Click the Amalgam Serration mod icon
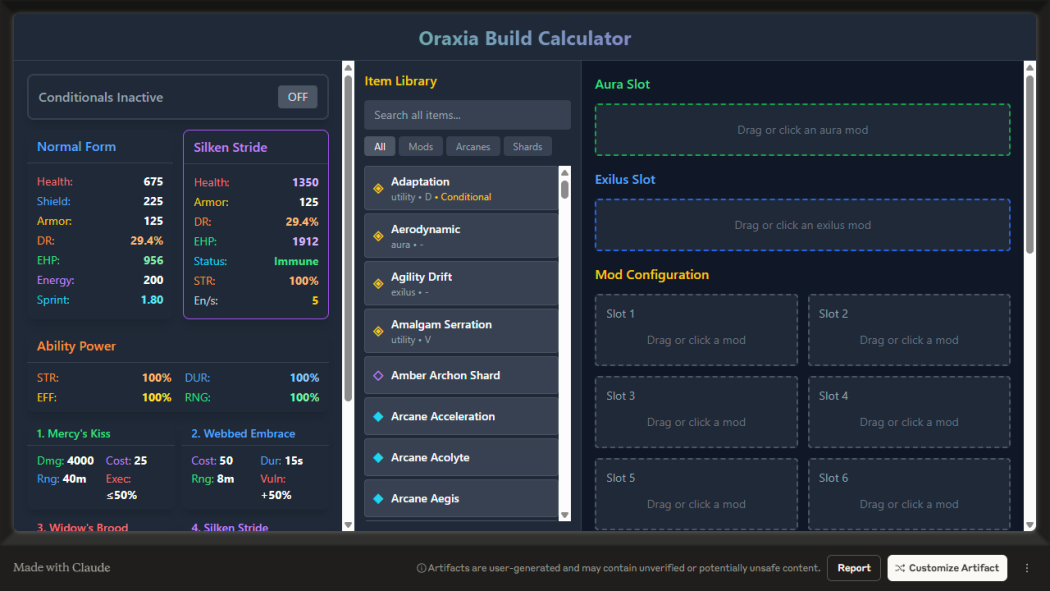 (x=378, y=331)
